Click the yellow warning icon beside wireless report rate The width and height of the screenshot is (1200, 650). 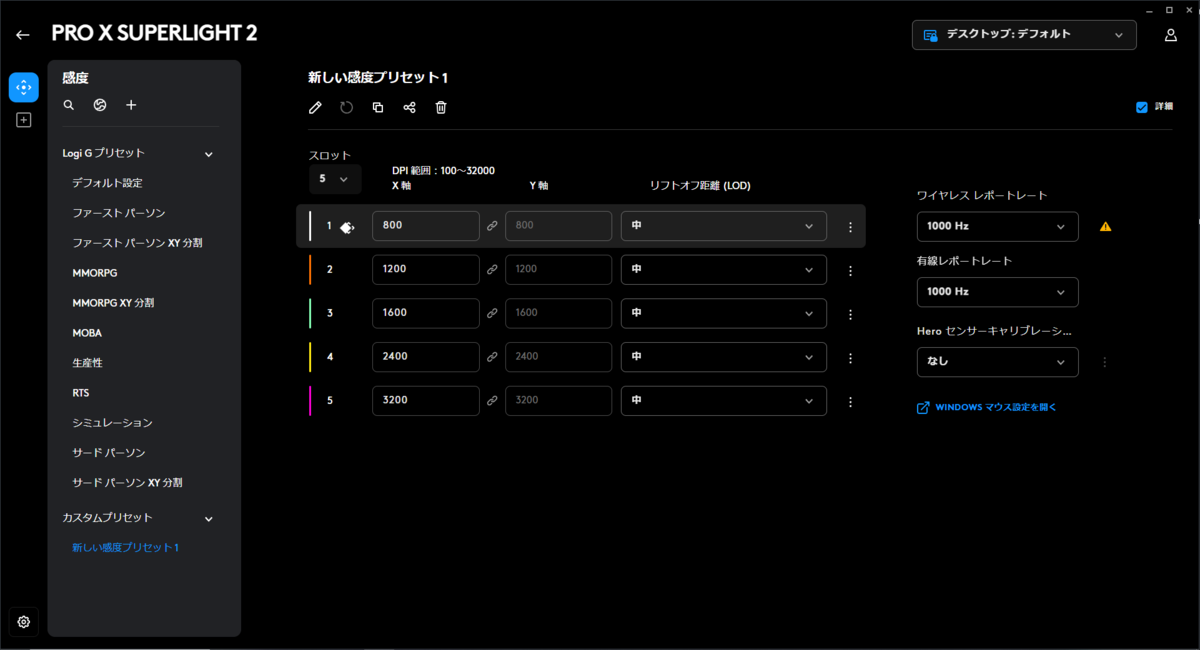1105,227
